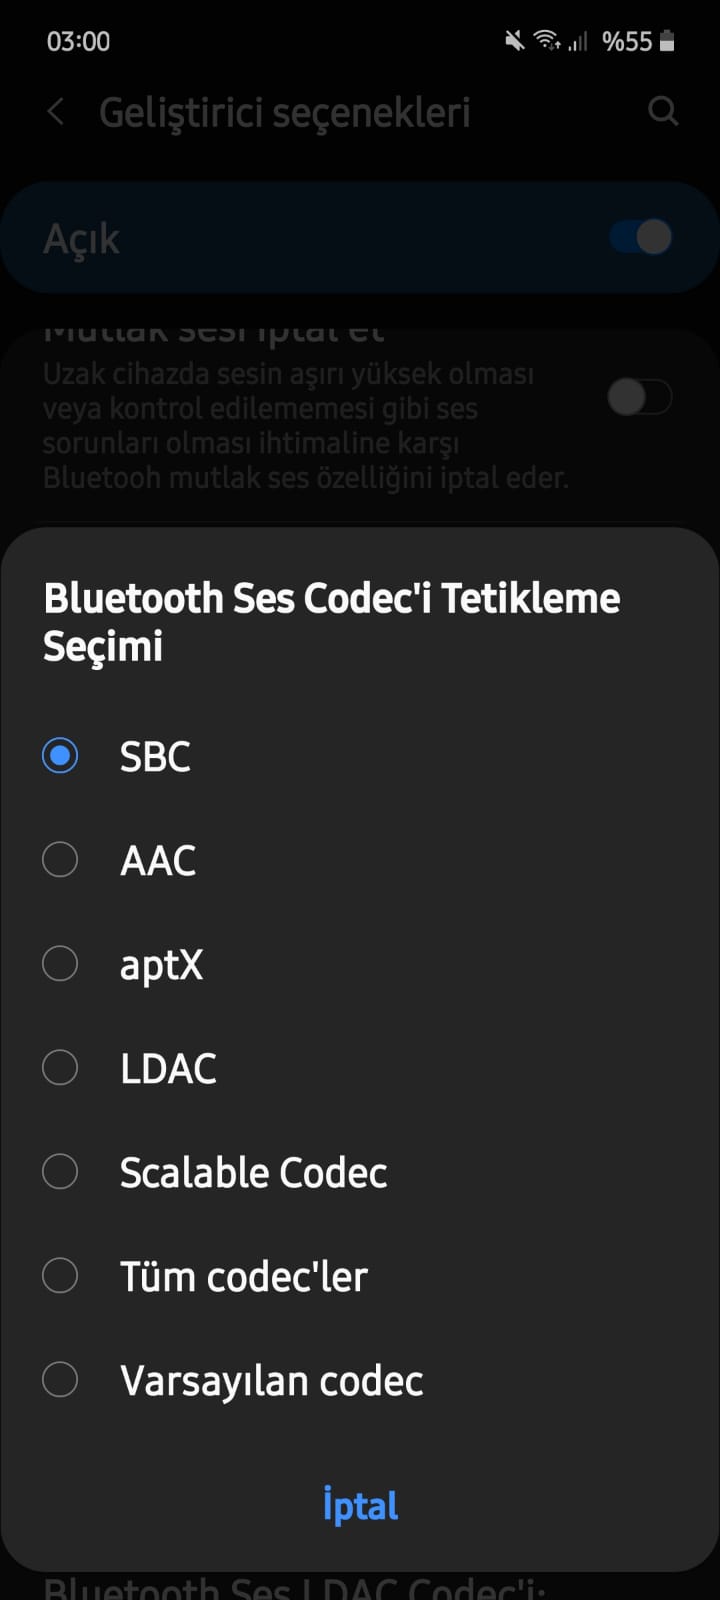Tap the clock showing 03:00
Viewport: 720px width, 1600px height.
(x=78, y=41)
